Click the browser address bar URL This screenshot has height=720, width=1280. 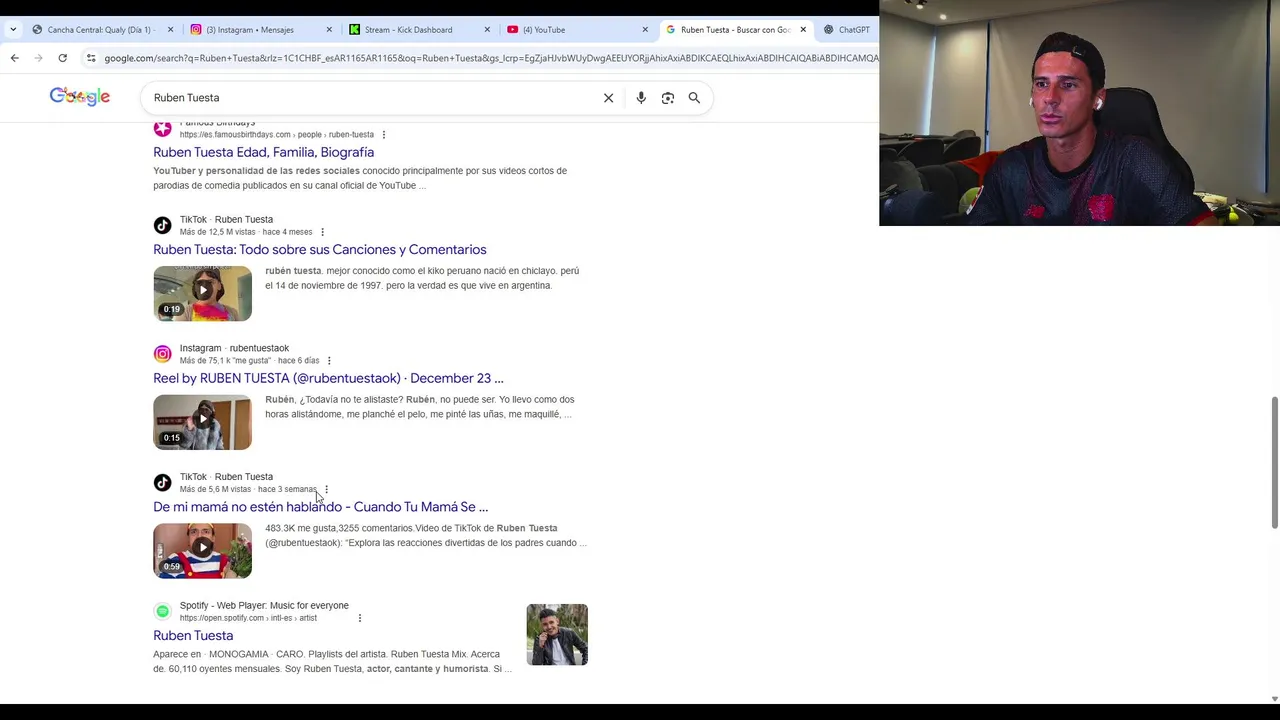490,58
